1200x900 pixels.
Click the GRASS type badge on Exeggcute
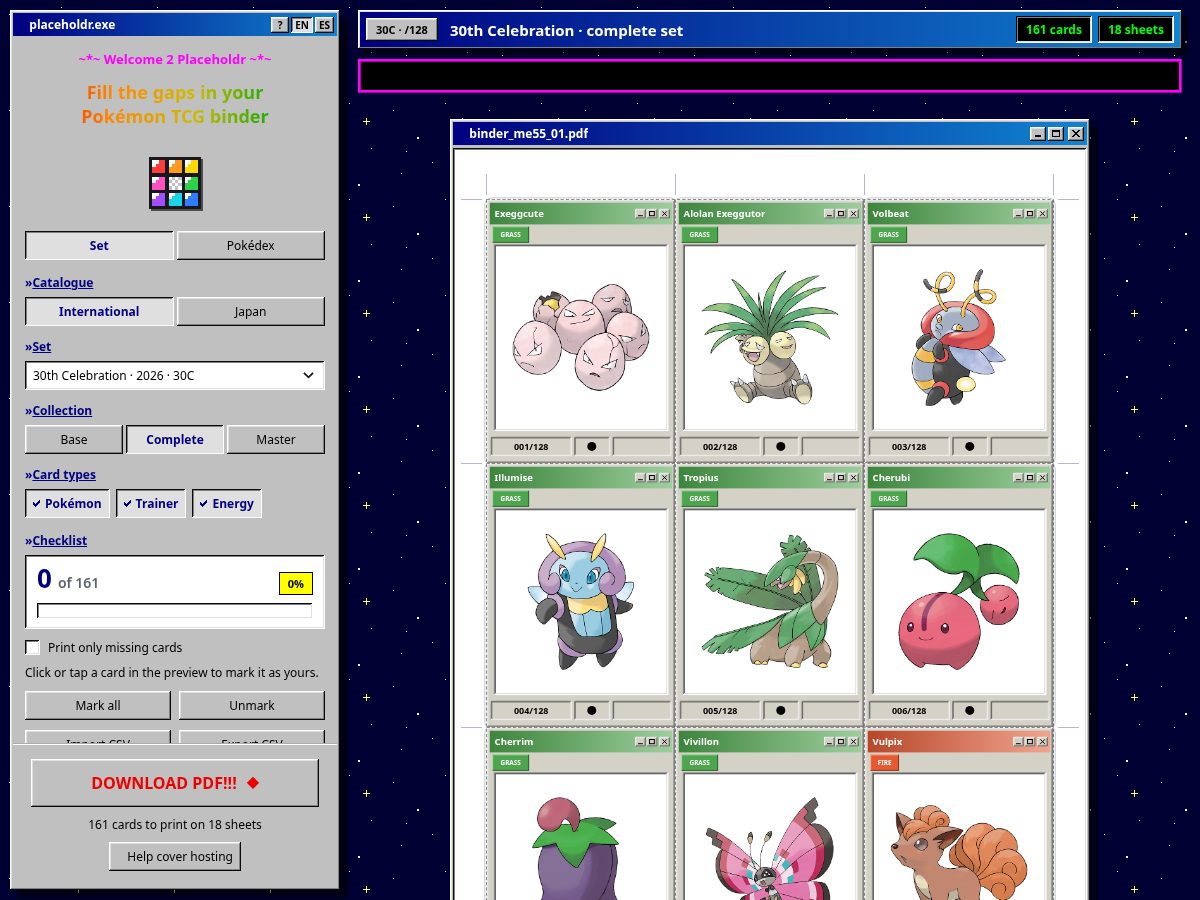pyautogui.click(x=511, y=235)
